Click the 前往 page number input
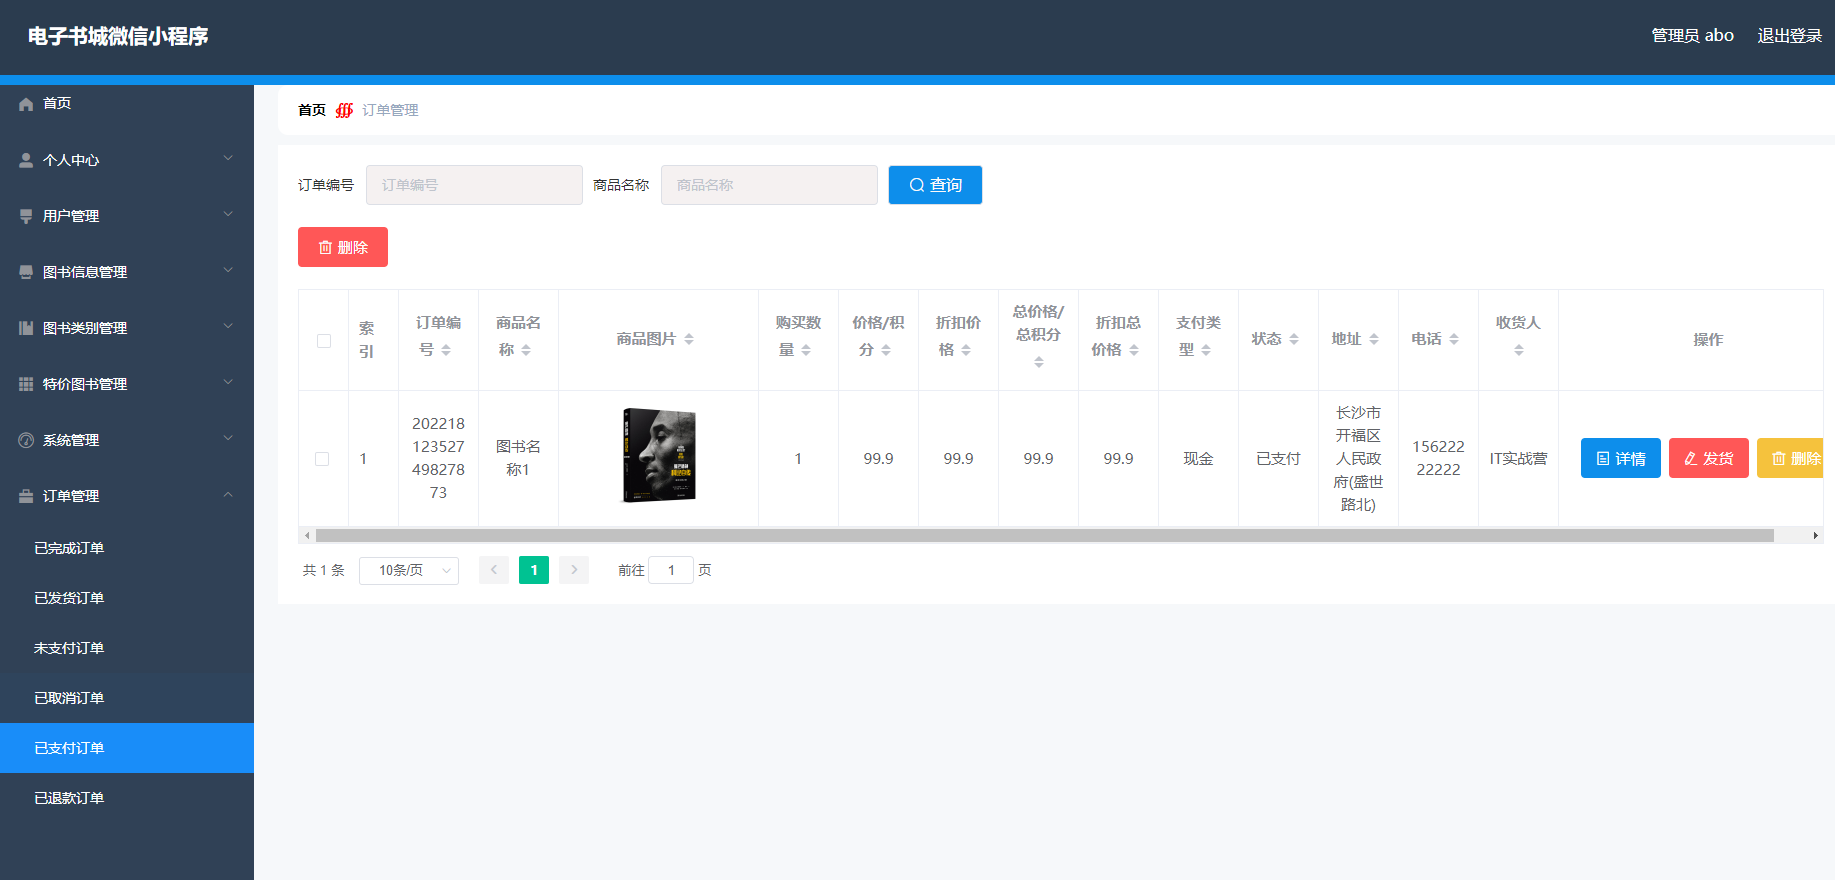This screenshot has height=880, width=1835. [x=671, y=570]
